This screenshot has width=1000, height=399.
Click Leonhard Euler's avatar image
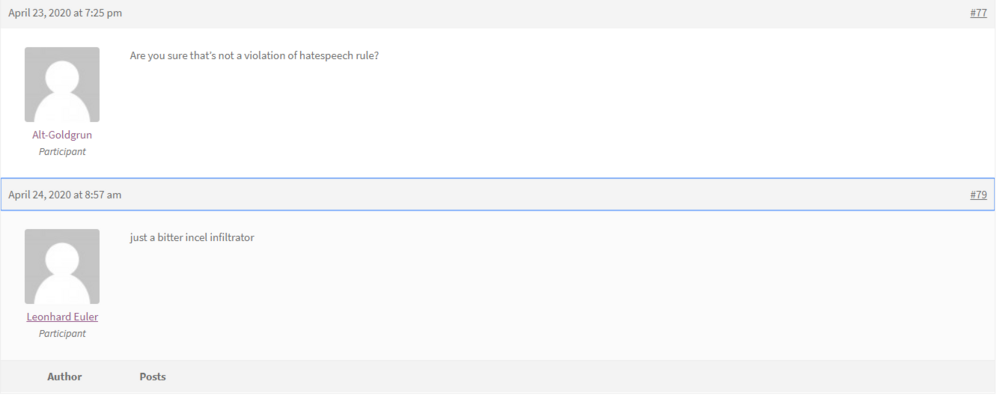coord(62,266)
